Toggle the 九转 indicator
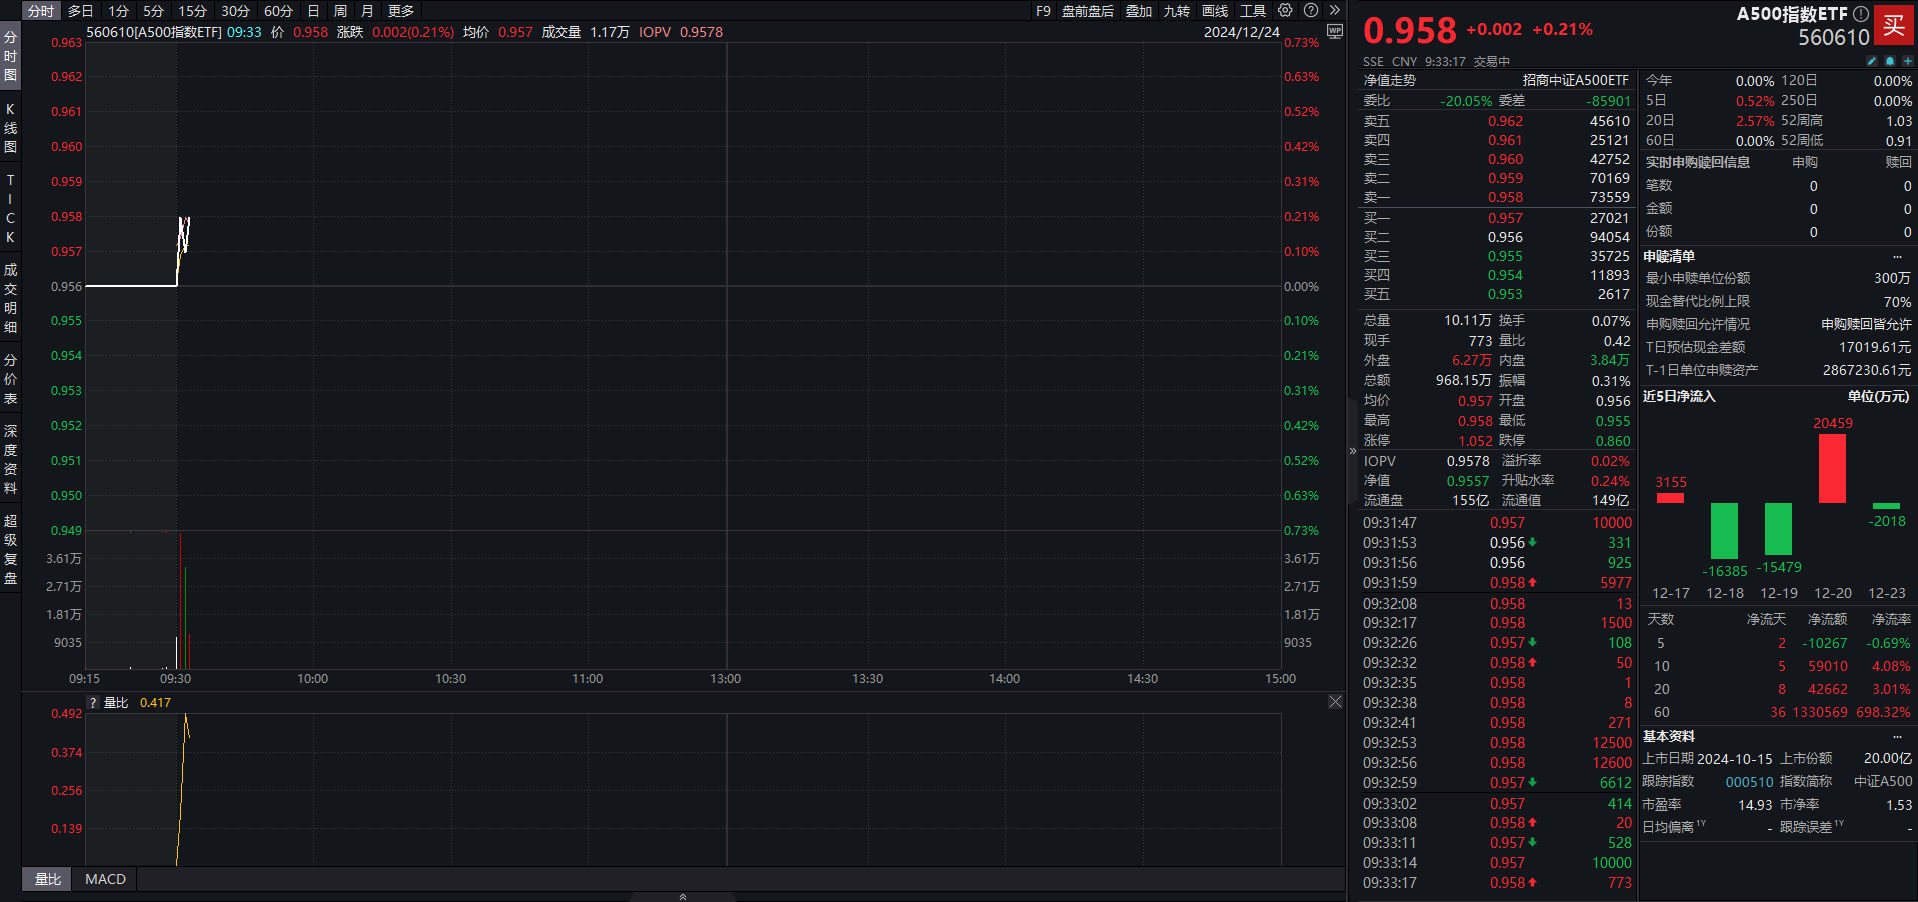Image resolution: width=1918 pixels, height=902 pixels. [x=1176, y=11]
